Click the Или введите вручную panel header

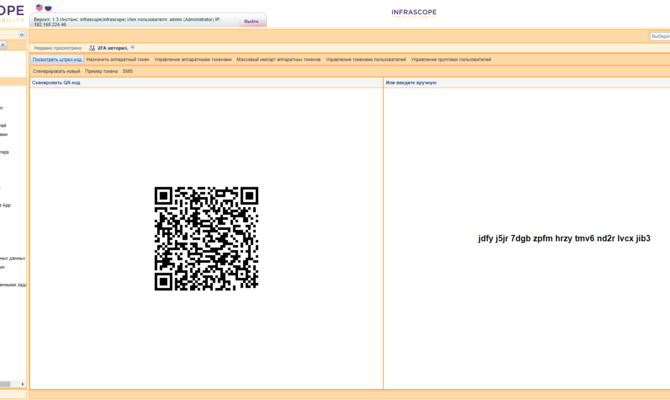[527, 83]
